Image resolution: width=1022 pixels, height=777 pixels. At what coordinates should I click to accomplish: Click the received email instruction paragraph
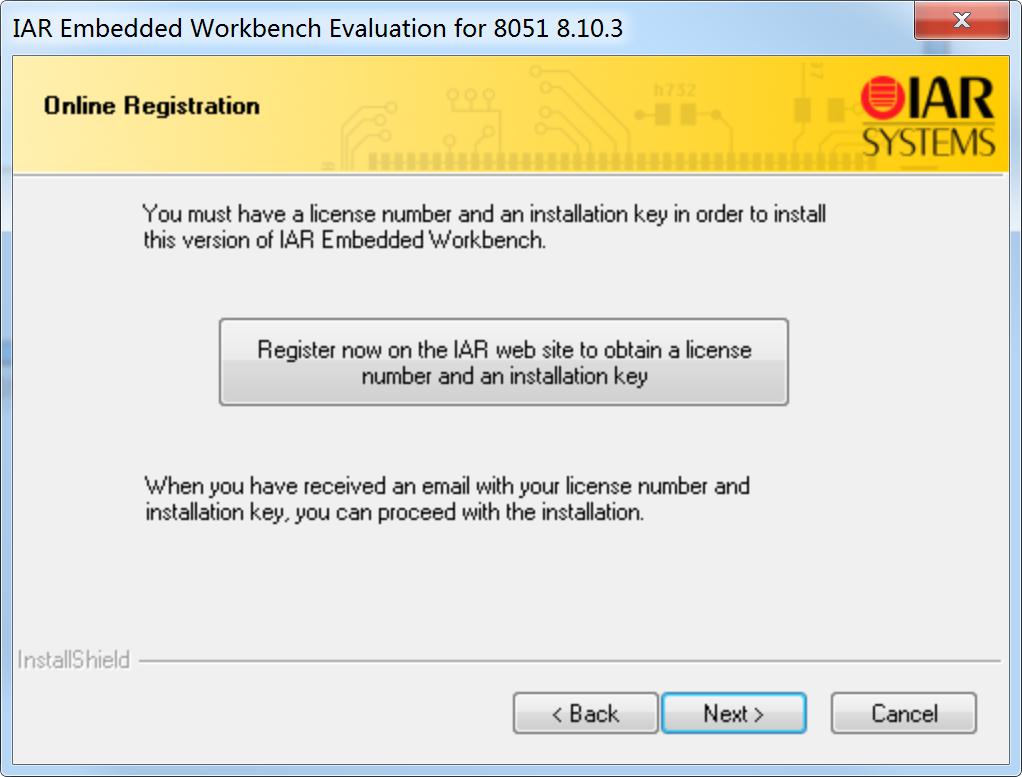point(446,499)
